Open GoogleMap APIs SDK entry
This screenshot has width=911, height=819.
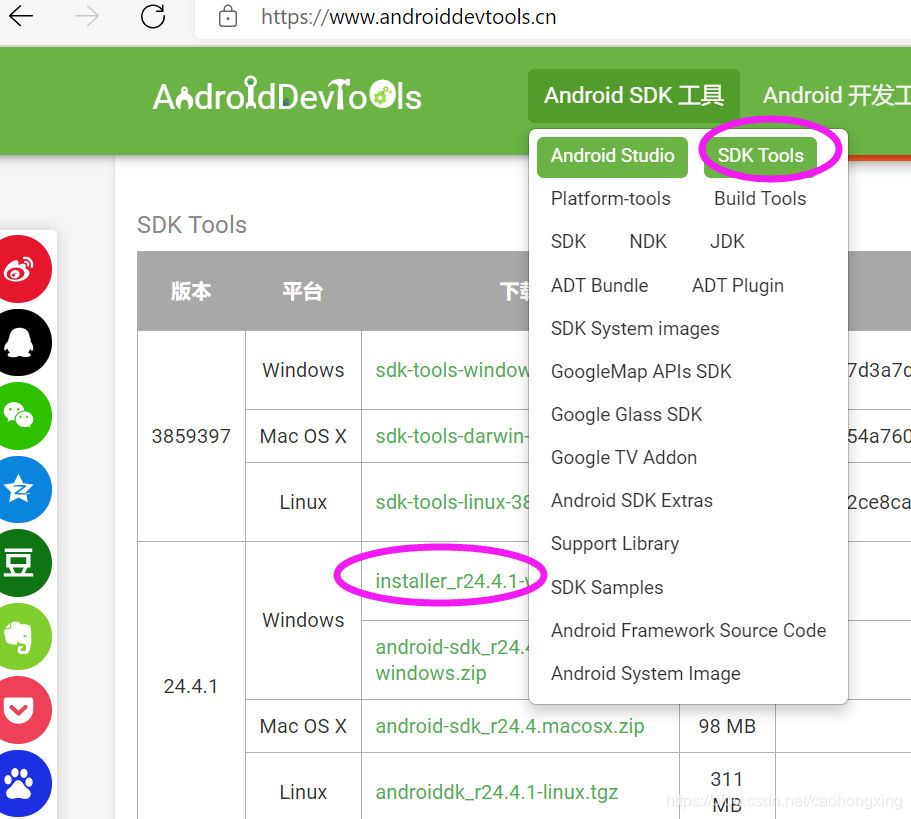[x=641, y=372]
